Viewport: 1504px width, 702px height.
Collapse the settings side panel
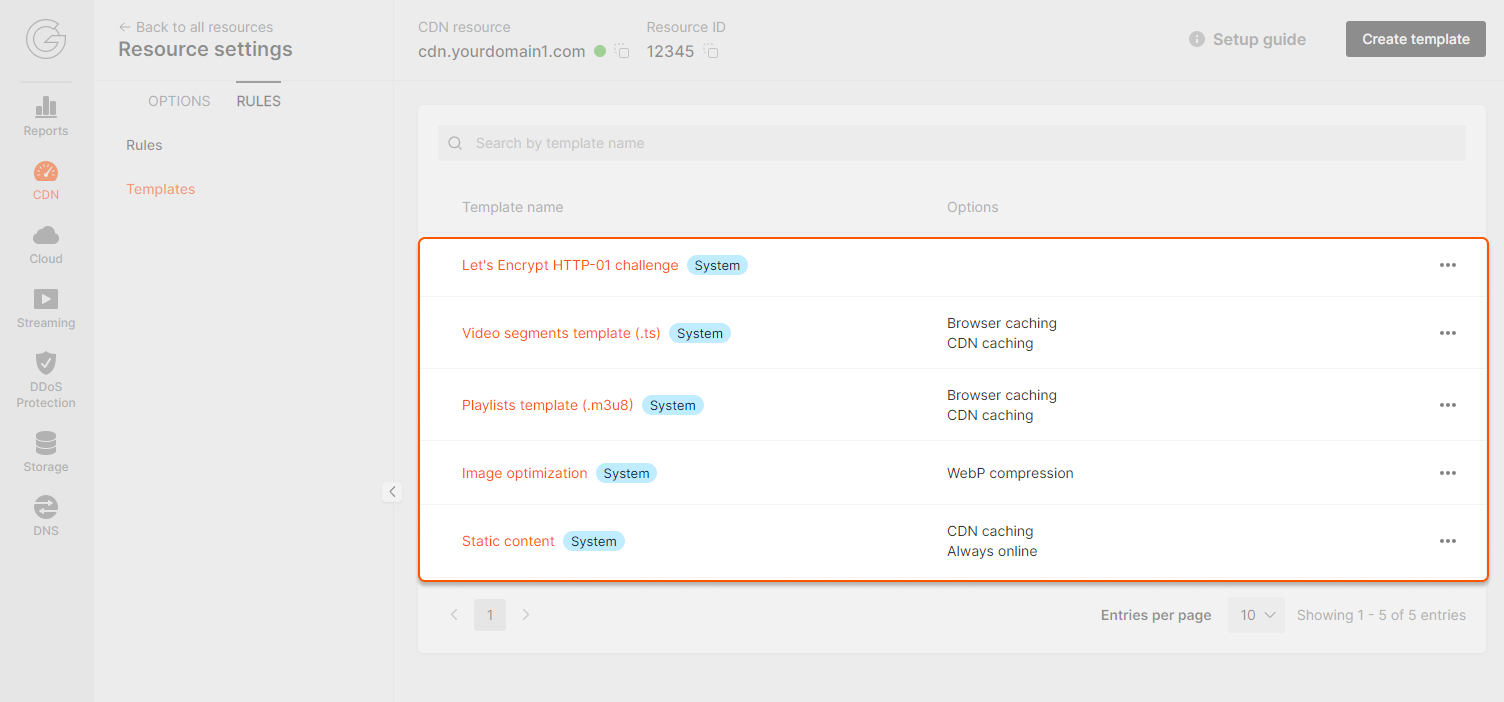click(392, 492)
